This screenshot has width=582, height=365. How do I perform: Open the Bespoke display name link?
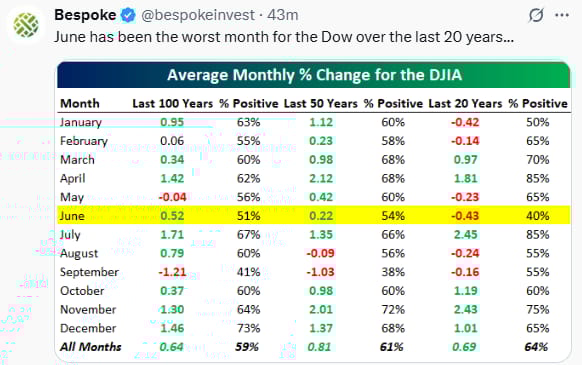(x=85, y=15)
